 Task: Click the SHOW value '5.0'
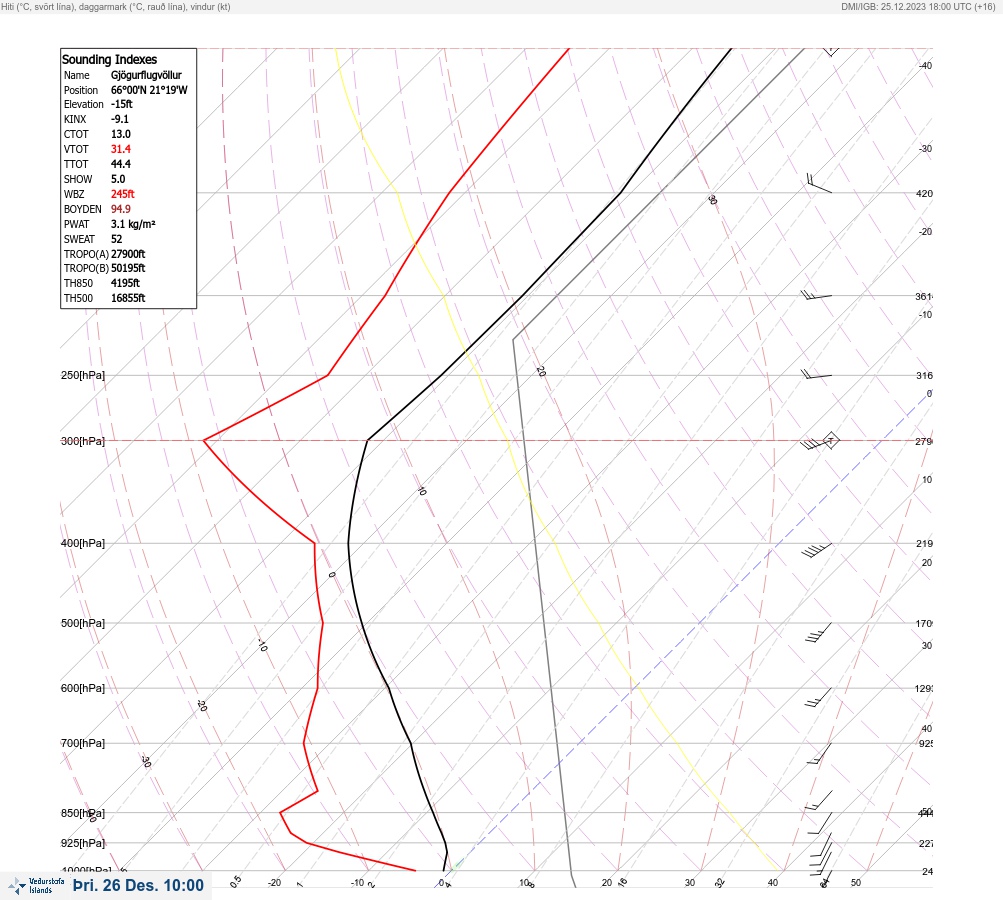click(x=118, y=179)
